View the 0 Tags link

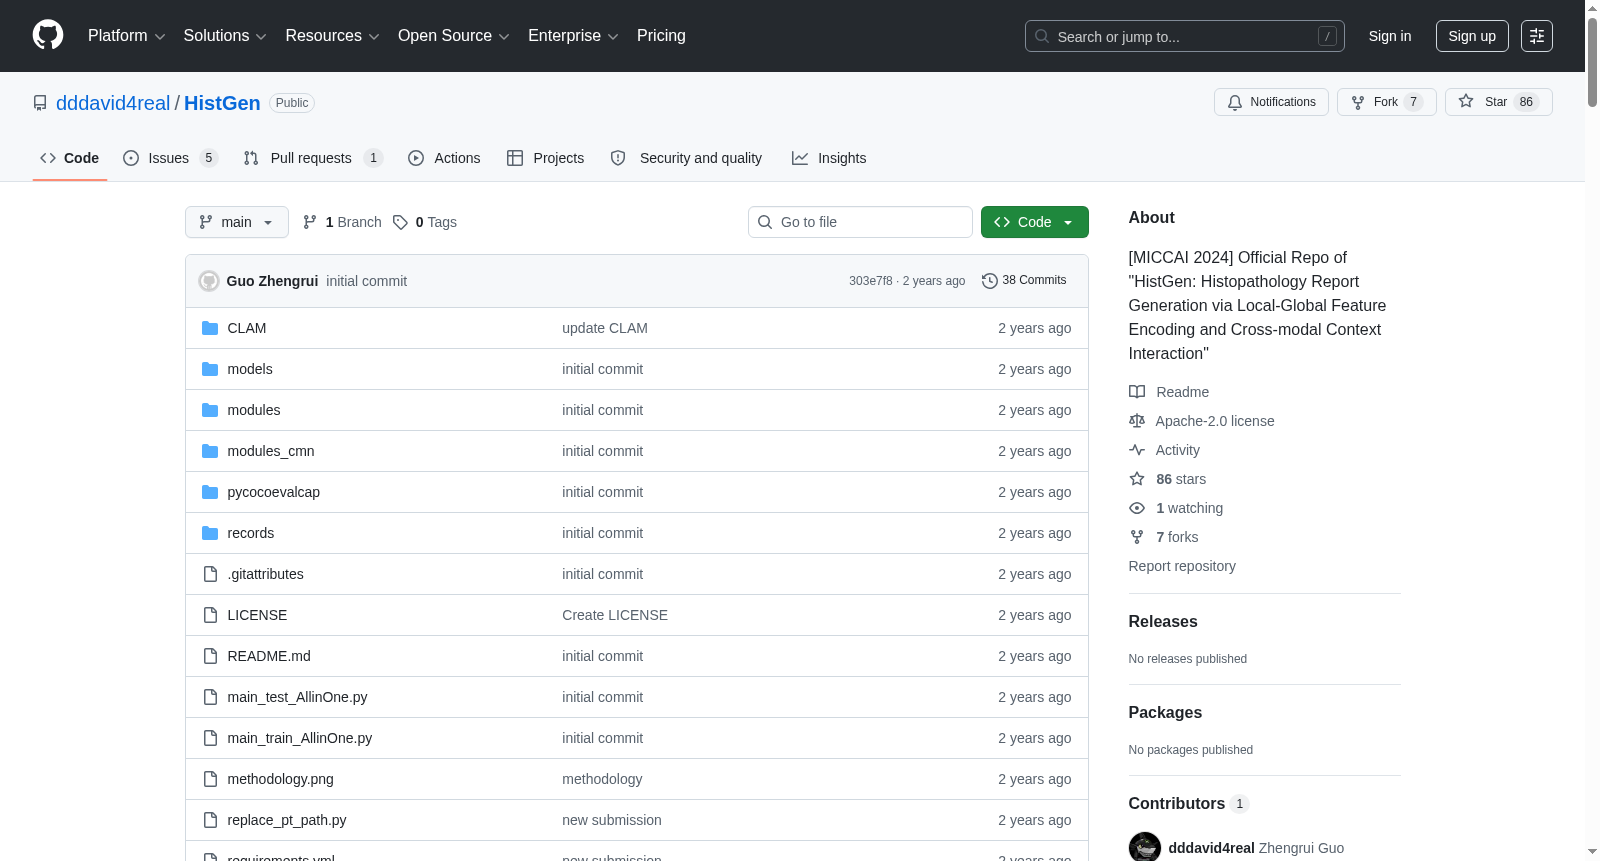point(425,222)
